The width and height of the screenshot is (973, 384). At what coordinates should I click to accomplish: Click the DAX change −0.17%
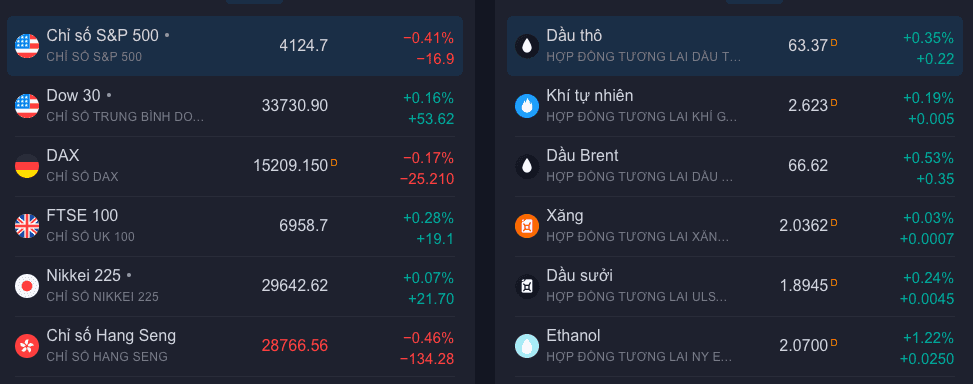428,158
